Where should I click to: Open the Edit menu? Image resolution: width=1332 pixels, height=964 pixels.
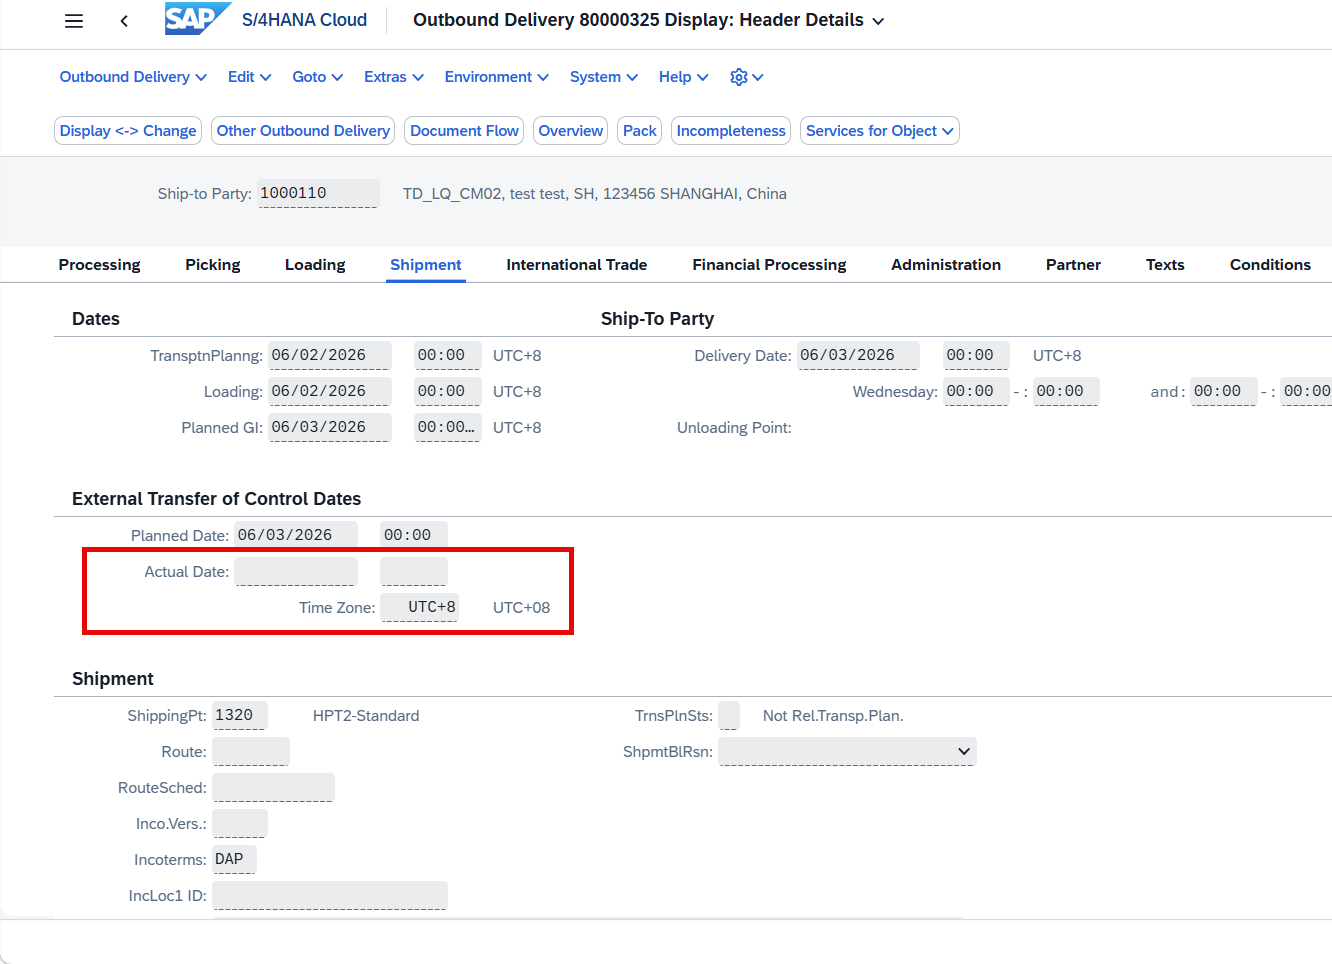[x=249, y=77]
